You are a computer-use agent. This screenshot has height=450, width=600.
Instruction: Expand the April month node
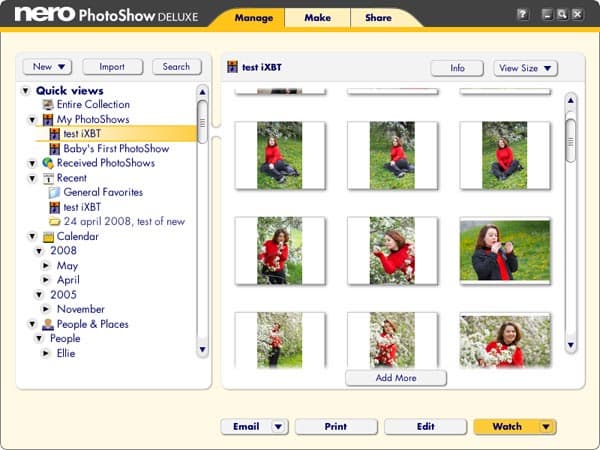pos(46,280)
